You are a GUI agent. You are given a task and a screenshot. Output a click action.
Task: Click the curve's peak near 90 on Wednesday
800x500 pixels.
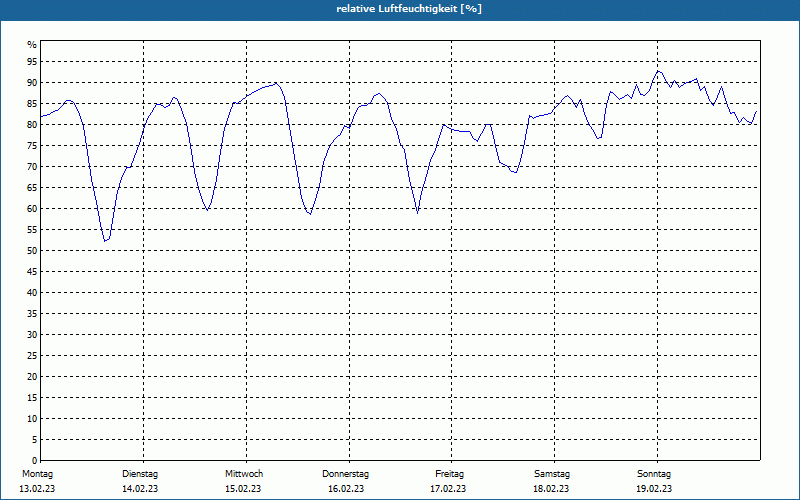(276, 83)
